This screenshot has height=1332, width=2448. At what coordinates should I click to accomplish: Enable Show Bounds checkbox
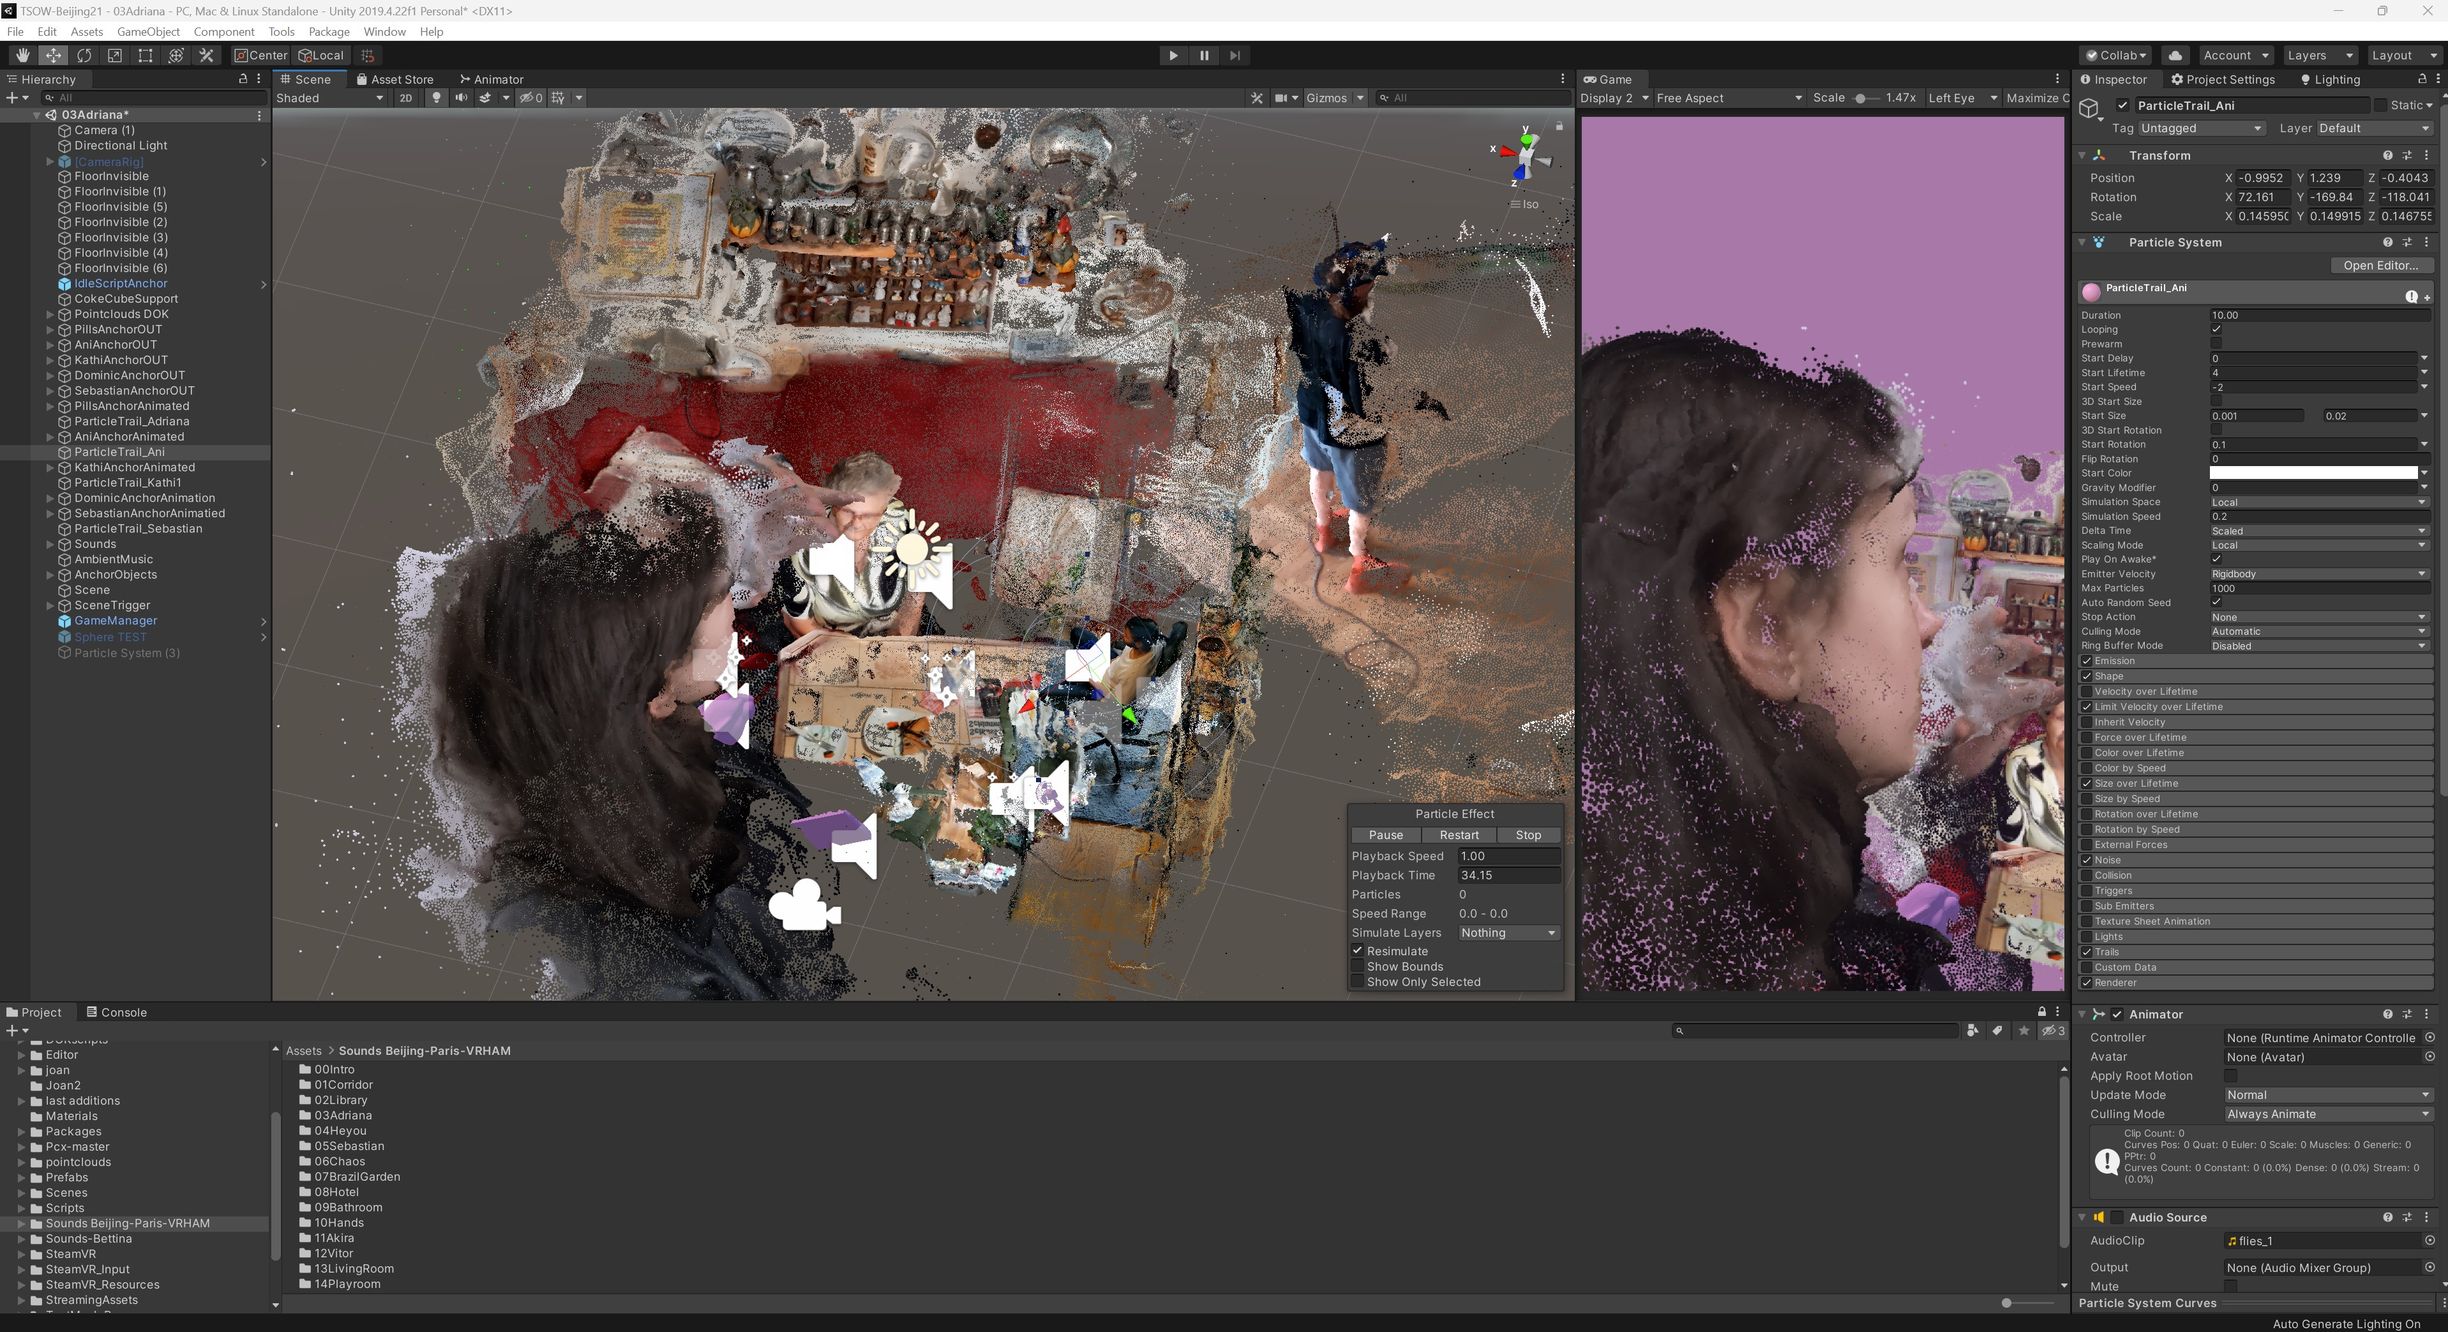(x=1358, y=967)
